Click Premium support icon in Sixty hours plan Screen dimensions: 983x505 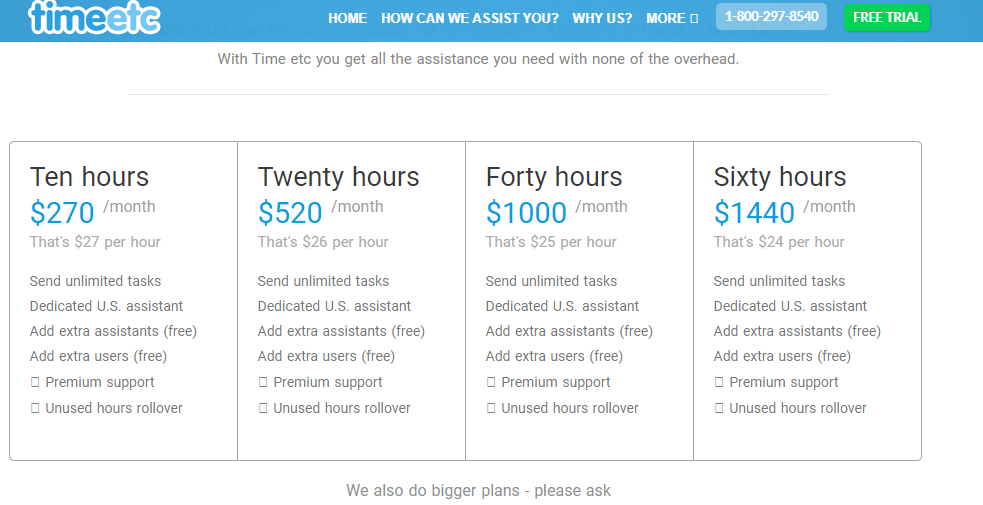point(719,382)
